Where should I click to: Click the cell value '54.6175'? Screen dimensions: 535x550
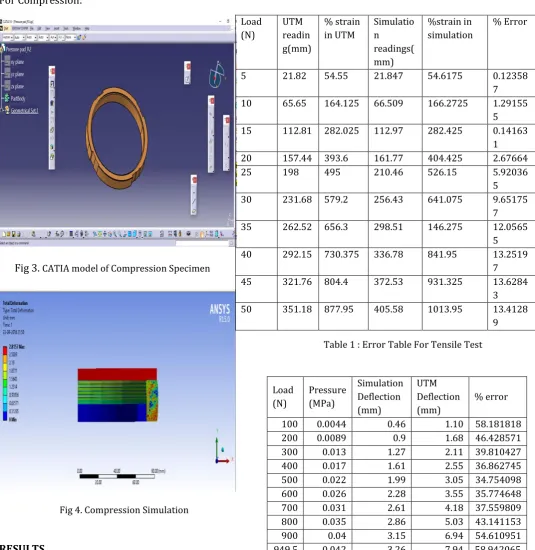coord(445,76)
